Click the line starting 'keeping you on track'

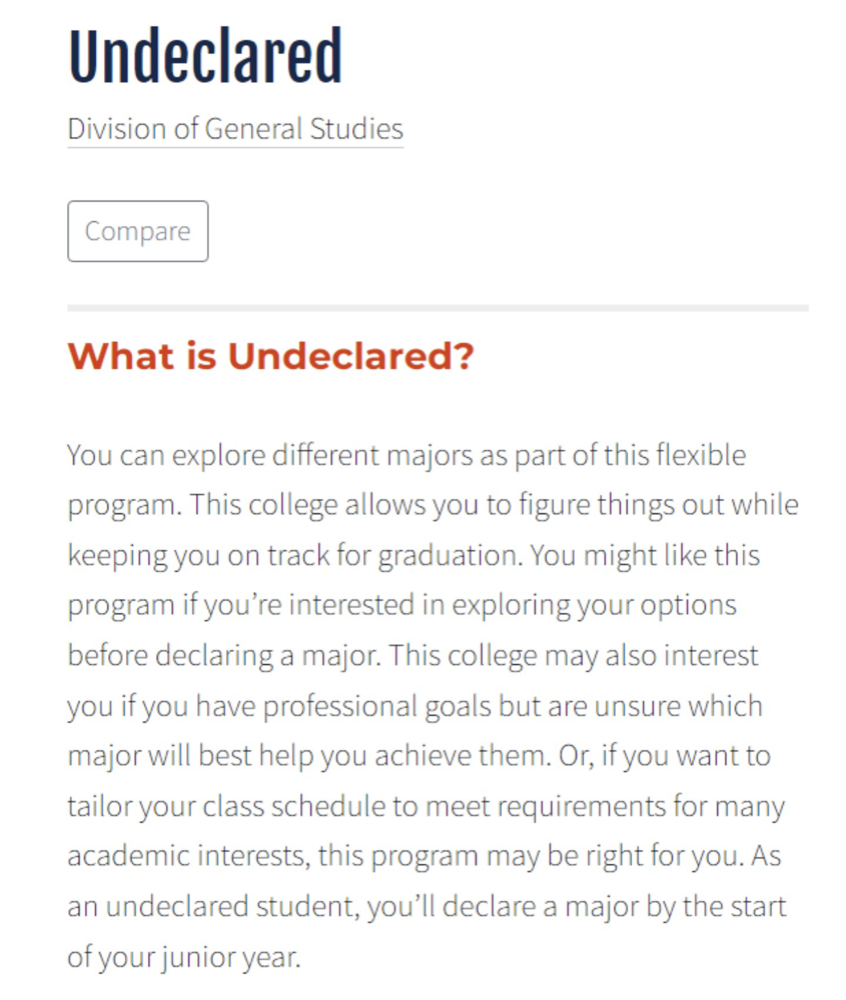pos(414,556)
